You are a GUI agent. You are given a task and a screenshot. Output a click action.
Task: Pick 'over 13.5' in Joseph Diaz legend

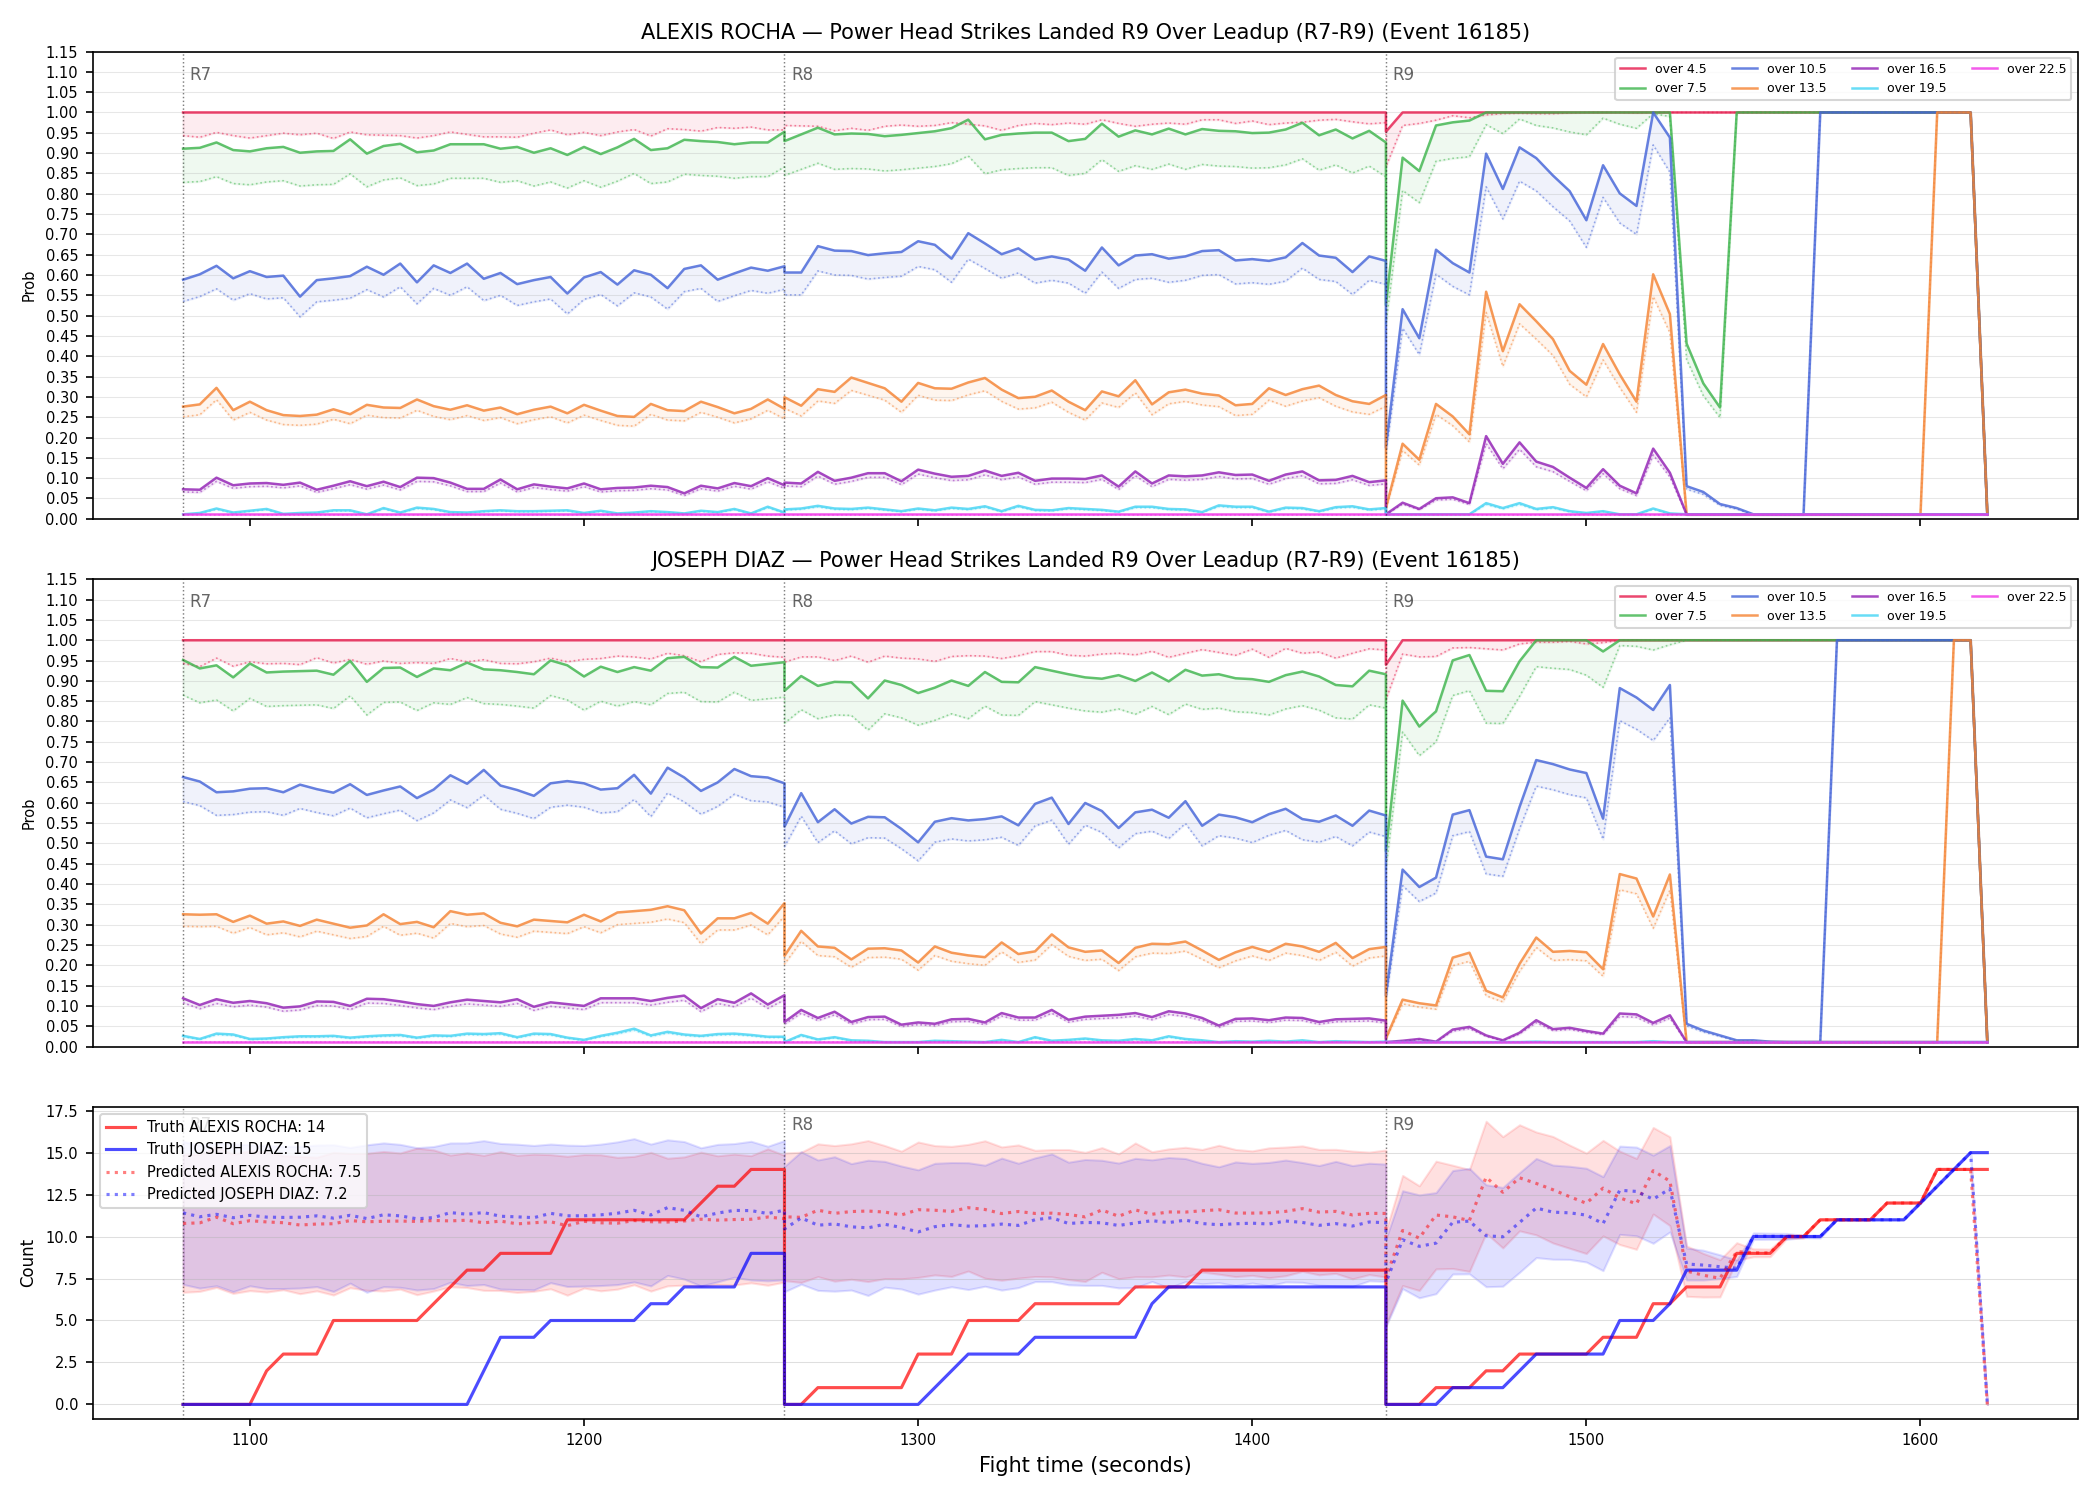1779,616
